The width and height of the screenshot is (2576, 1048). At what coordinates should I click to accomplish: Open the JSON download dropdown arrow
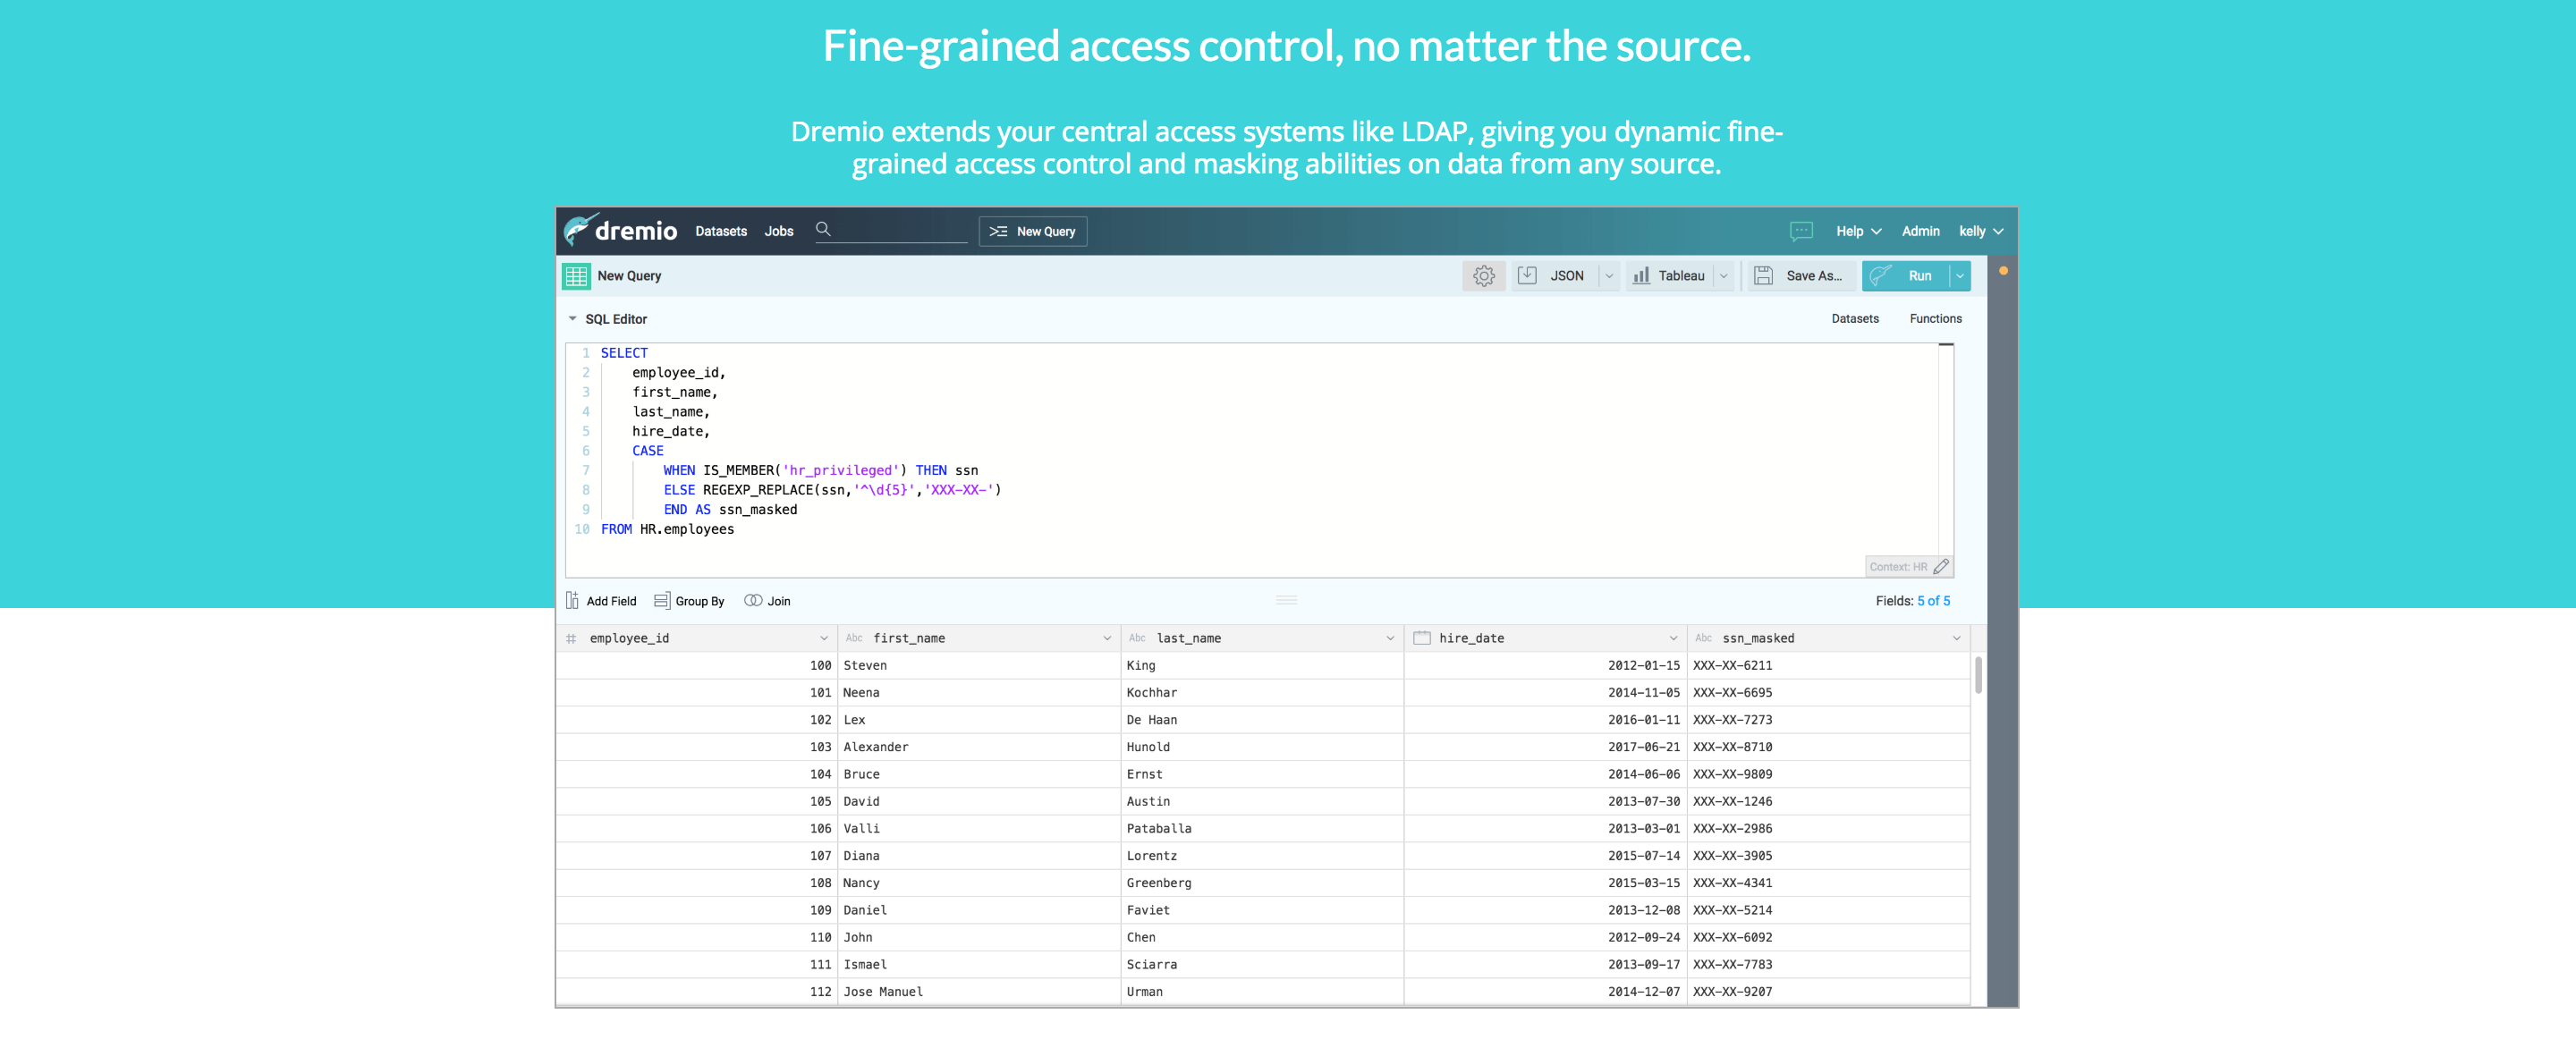[1609, 276]
